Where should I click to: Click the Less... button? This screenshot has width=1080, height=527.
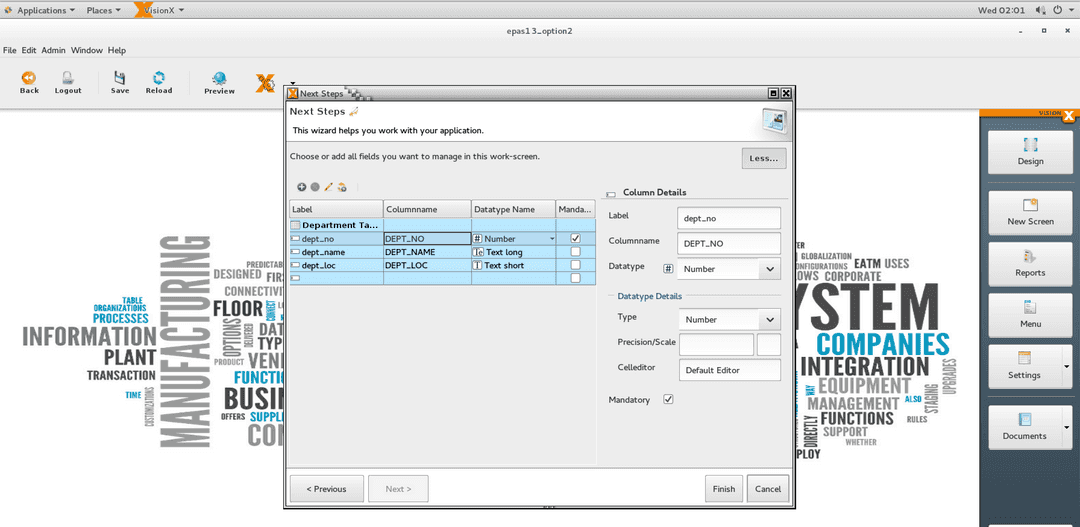[x=764, y=158]
